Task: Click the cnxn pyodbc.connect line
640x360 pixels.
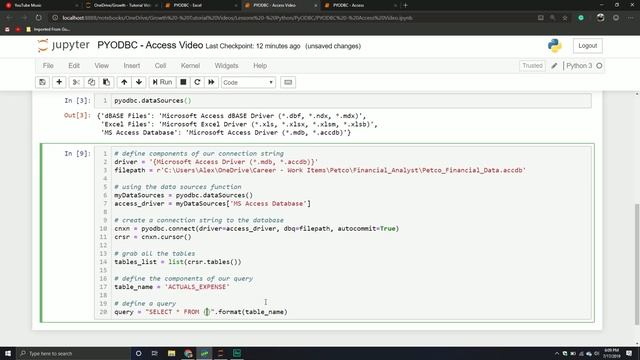Action: pos(256,229)
